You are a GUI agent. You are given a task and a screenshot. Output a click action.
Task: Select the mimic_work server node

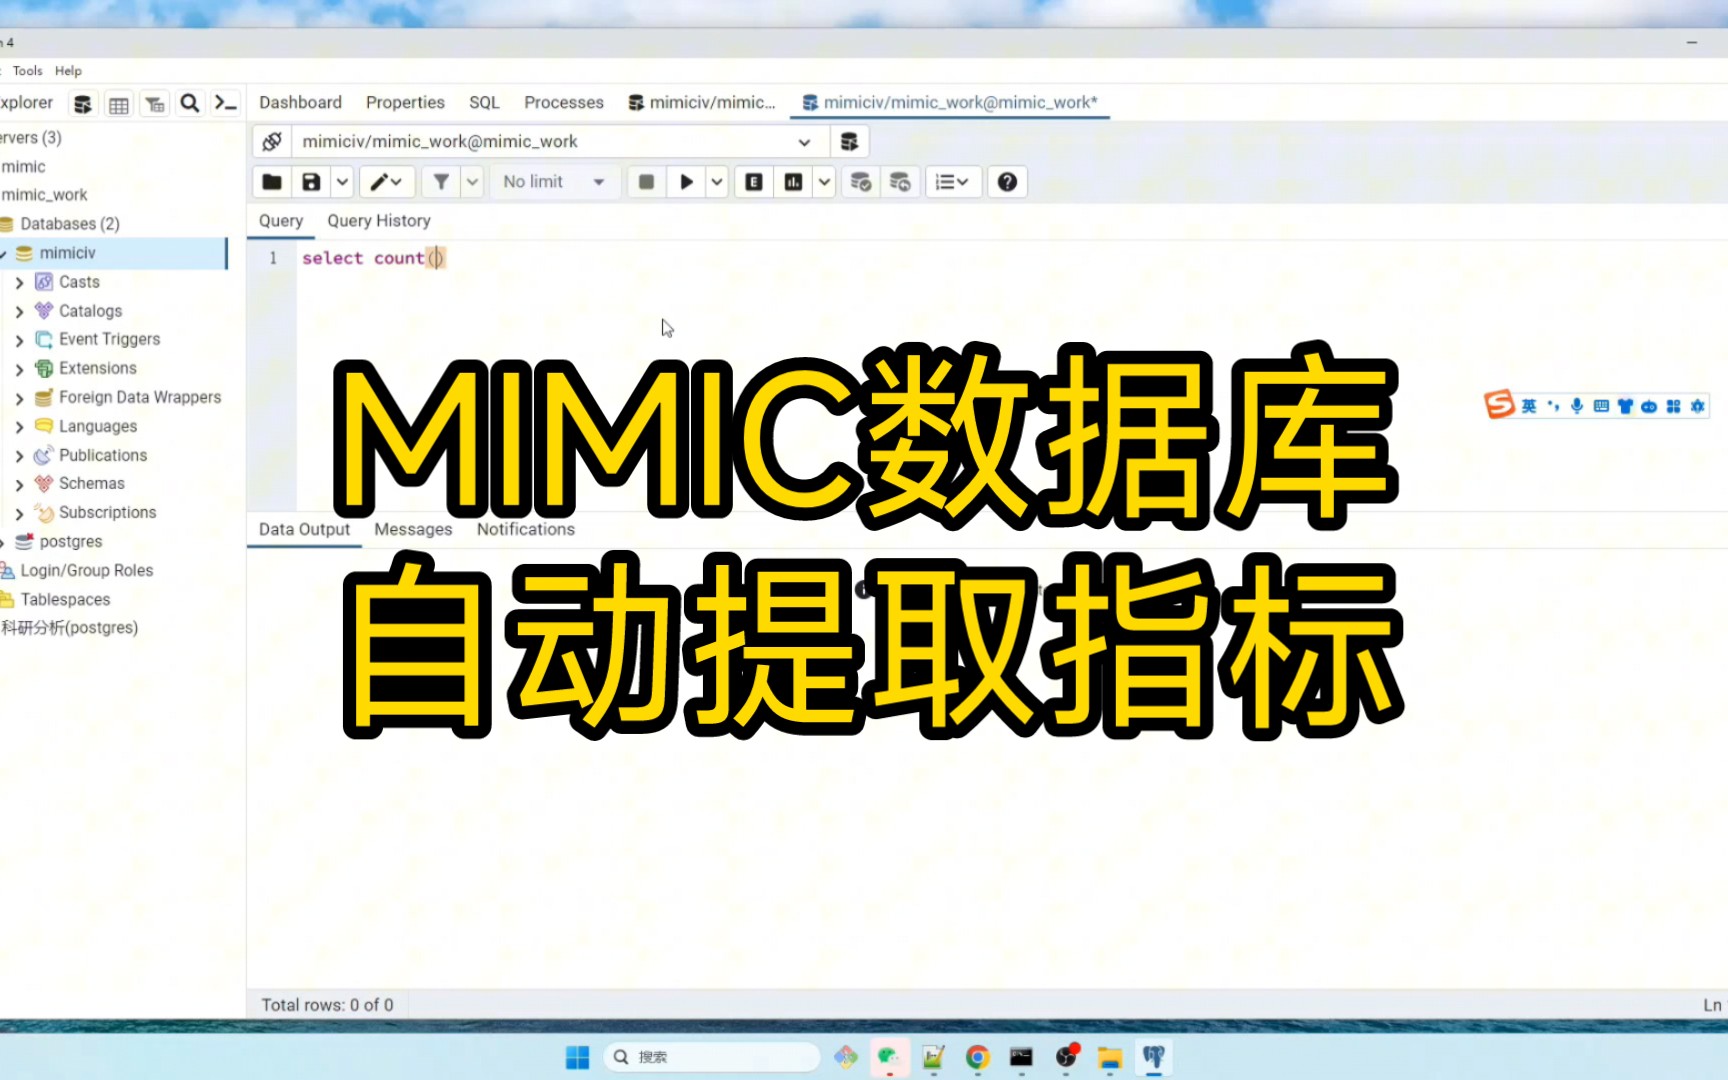click(x=44, y=195)
